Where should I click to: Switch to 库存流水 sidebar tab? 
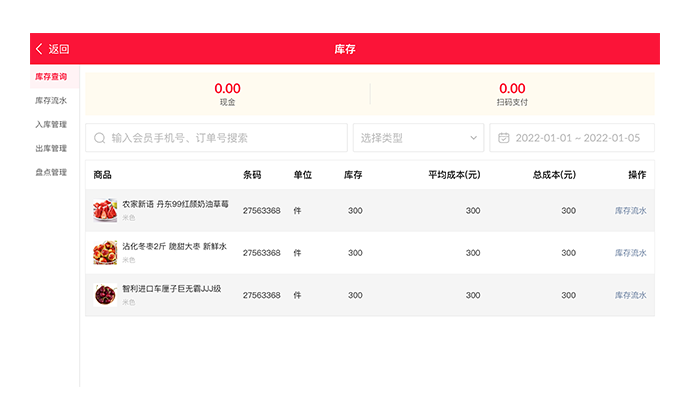[51, 101]
